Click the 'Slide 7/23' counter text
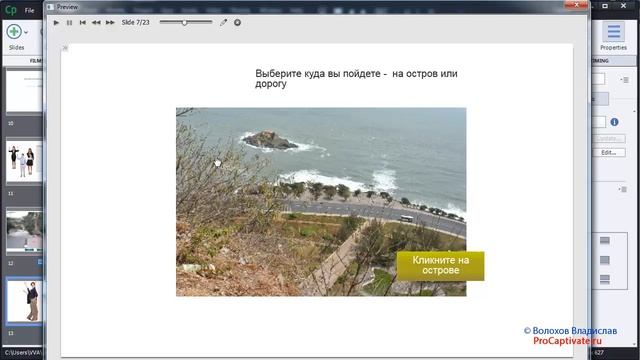This screenshot has width=640, height=360. (136, 22)
